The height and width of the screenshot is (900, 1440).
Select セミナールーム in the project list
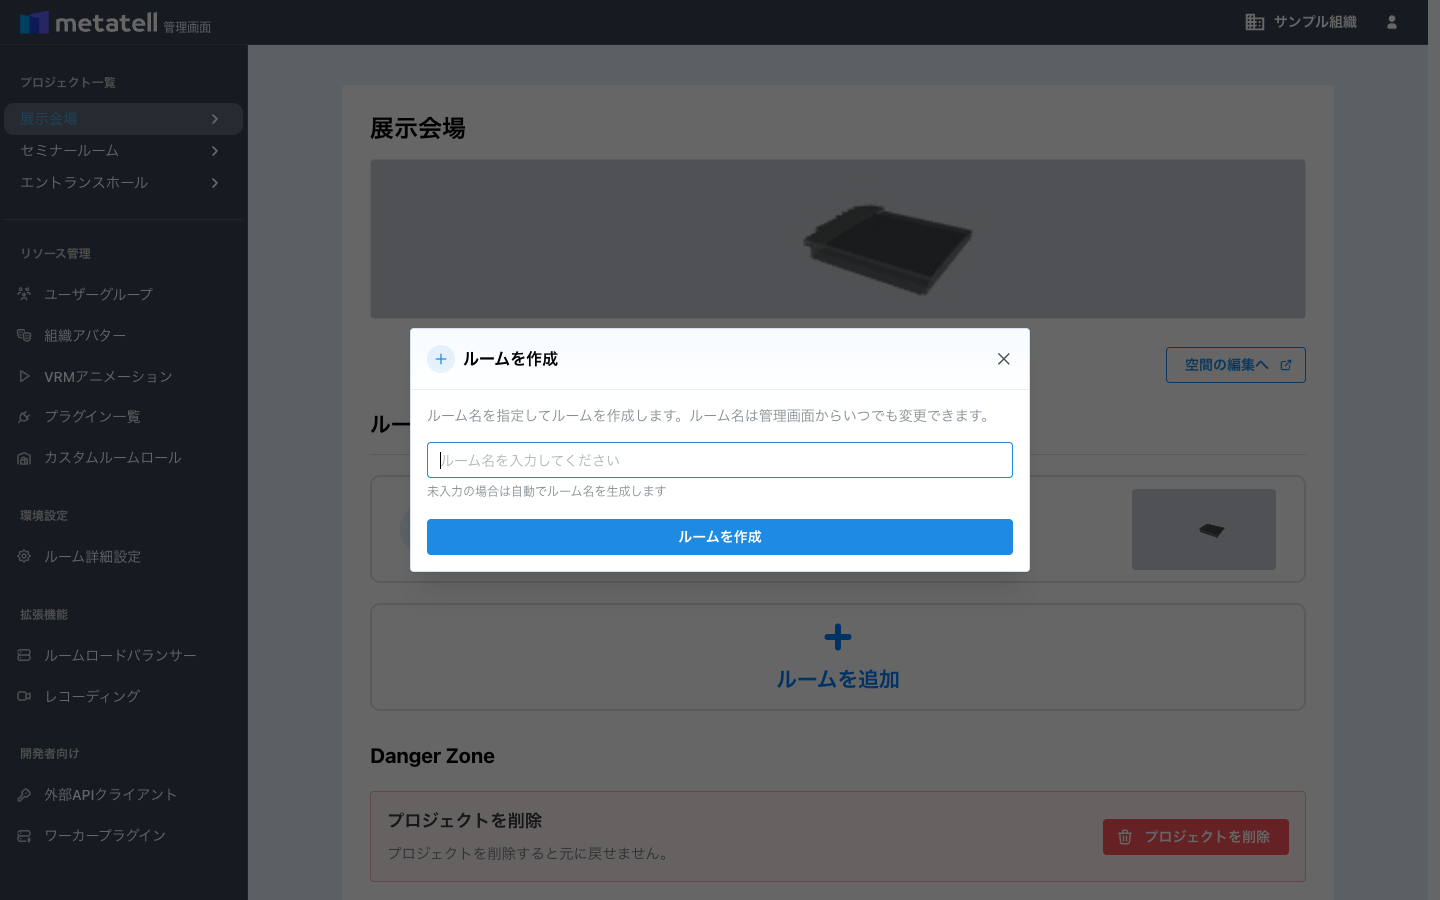[x=124, y=151]
